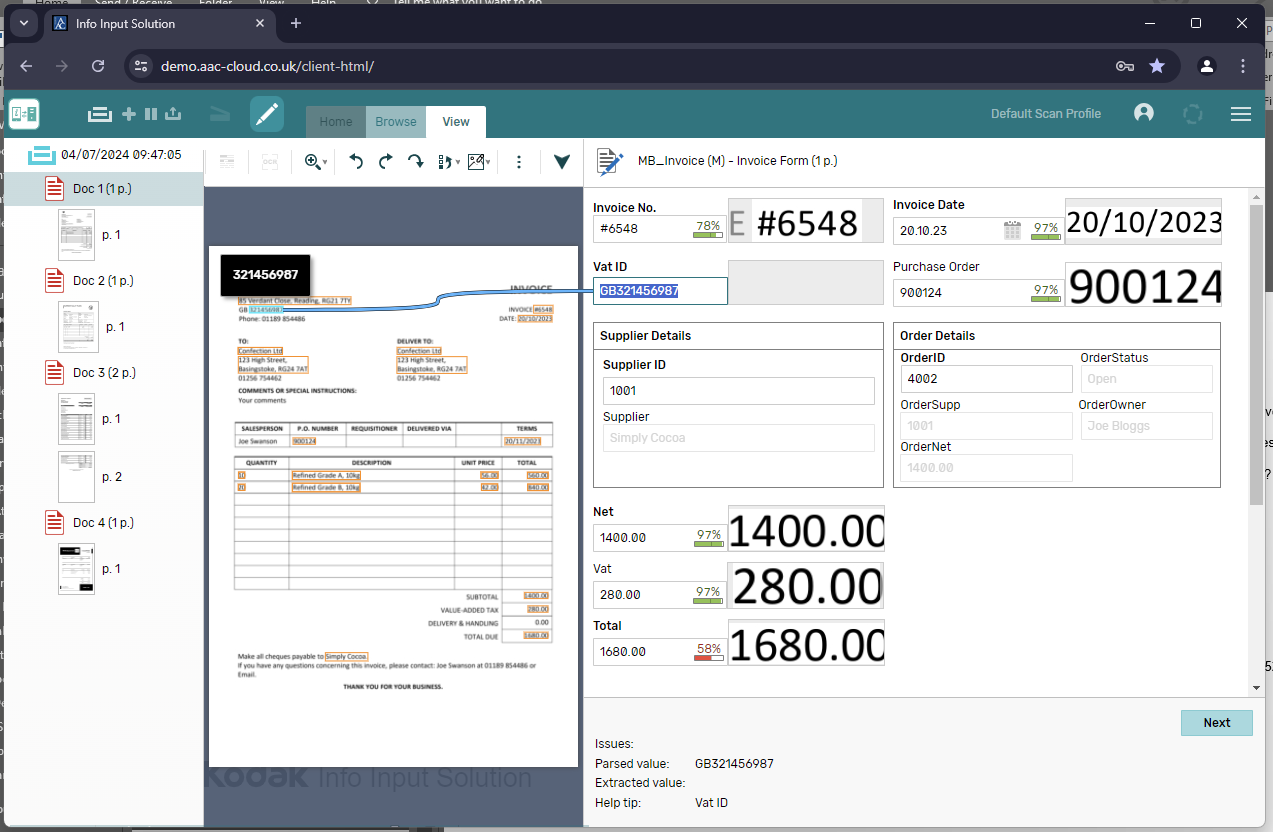The image size is (1273, 832).
Task: Click the sync refresh circle icon
Action: coord(1192,114)
